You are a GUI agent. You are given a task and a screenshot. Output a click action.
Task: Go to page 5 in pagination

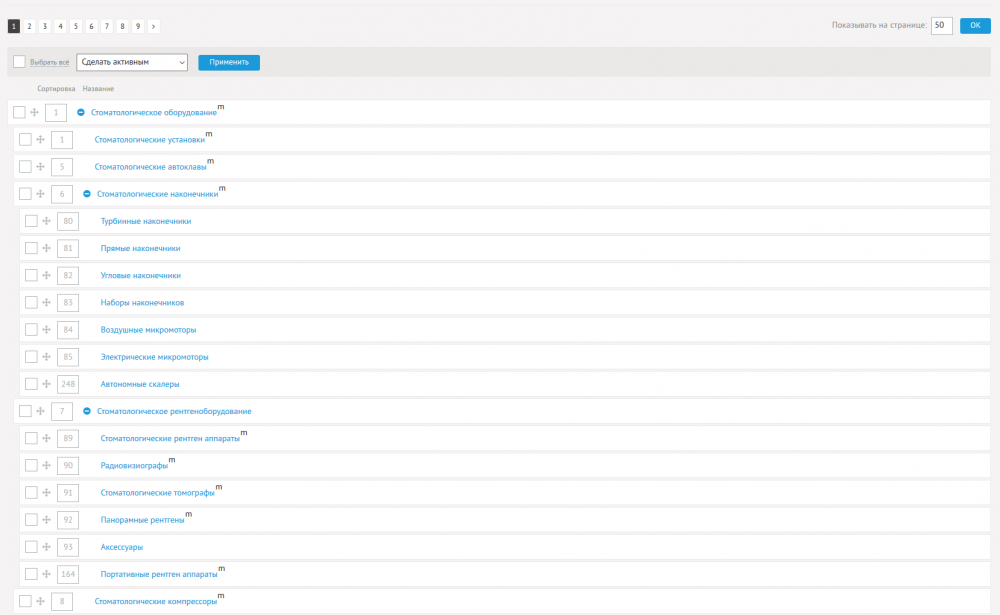[x=76, y=26]
